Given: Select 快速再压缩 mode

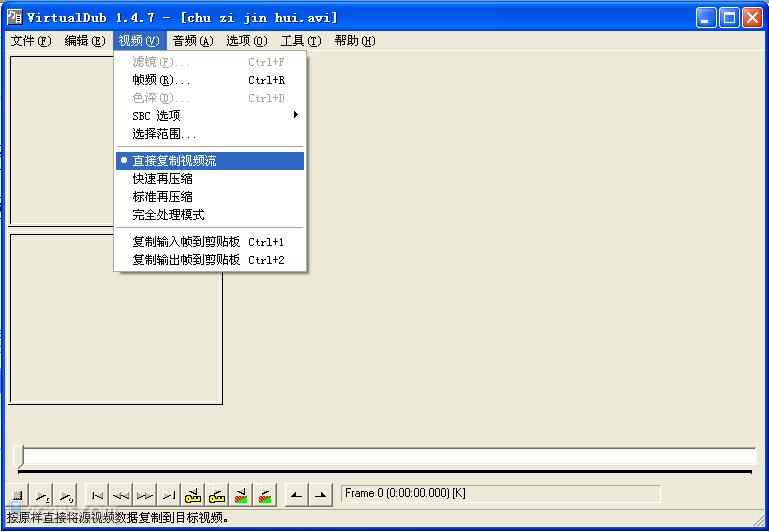Looking at the screenshot, I should click(x=210, y=179).
